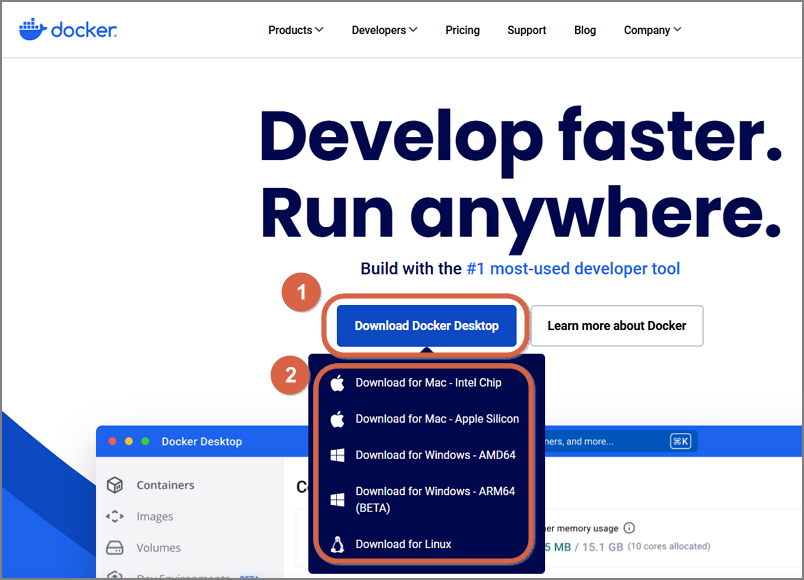
Task: Click Learn more about Docker
Action: 616,326
